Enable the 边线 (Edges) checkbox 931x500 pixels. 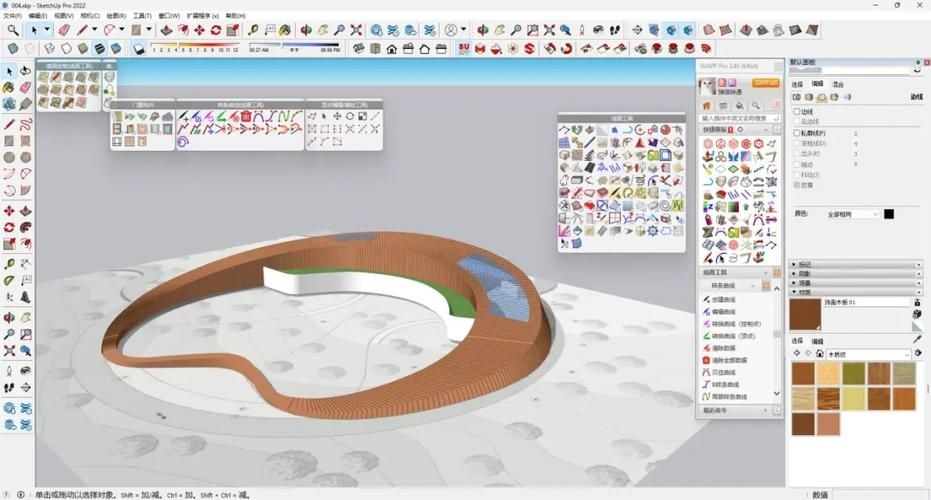pos(797,112)
